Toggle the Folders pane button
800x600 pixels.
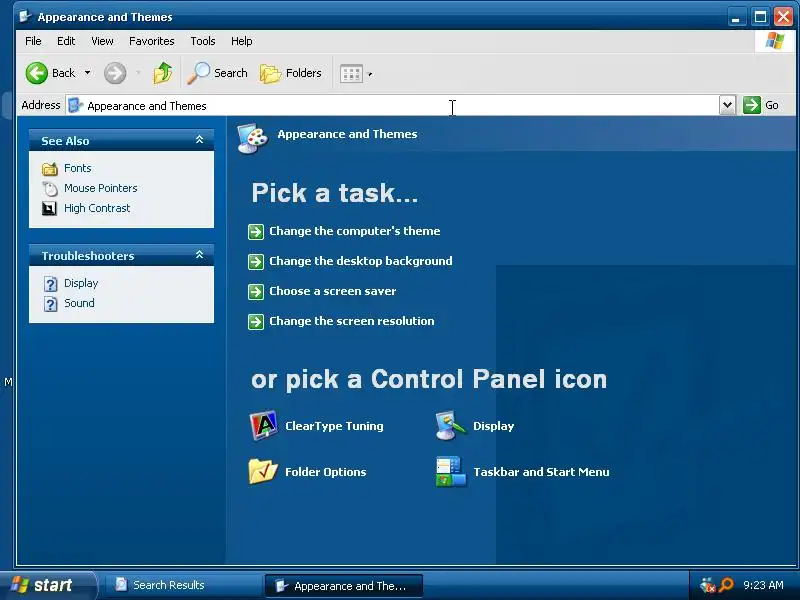tap(291, 73)
